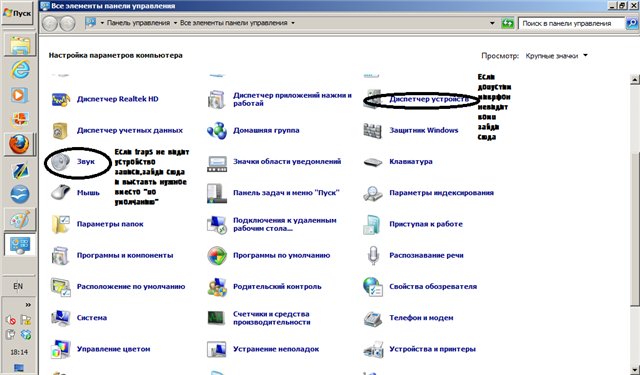Open the address bar history dropdown
Image resolution: width=640 pixels, height=375 pixels.
click(x=492, y=24)
